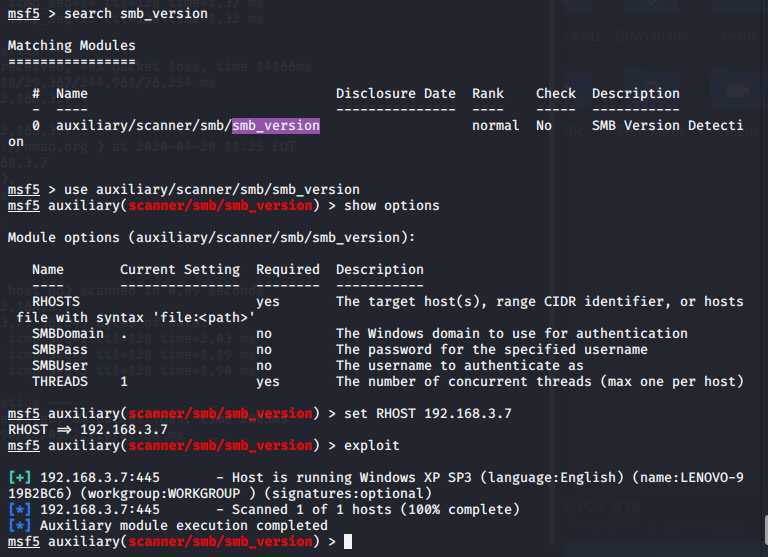Click the 'set RHOST 192.168.3.7' command

coord(428,414)
